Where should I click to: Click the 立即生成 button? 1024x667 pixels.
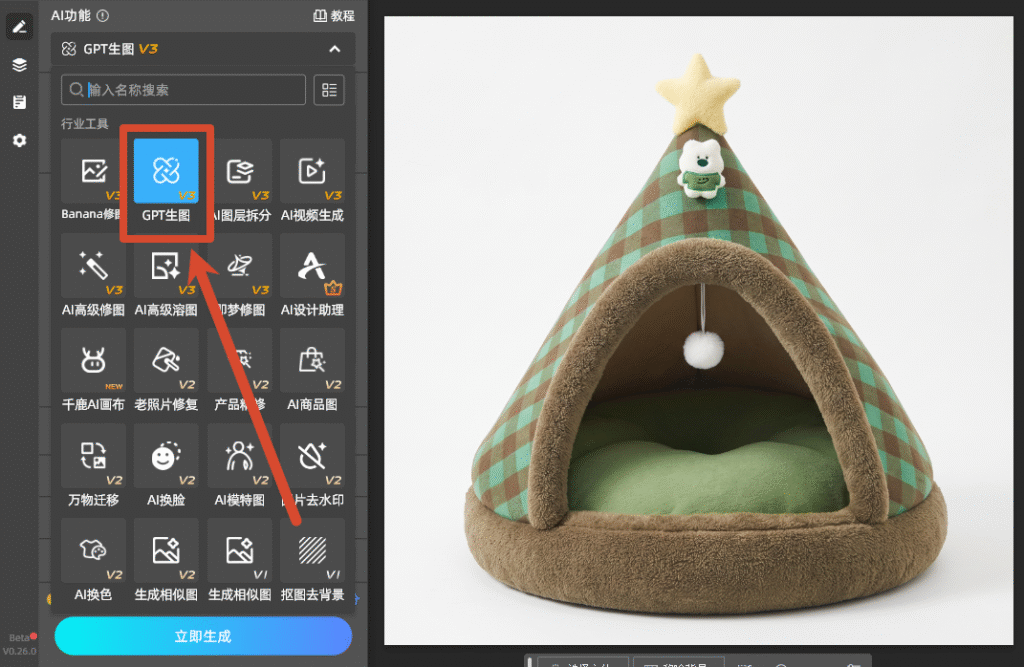pyautogui.click(x=203, y=636)
